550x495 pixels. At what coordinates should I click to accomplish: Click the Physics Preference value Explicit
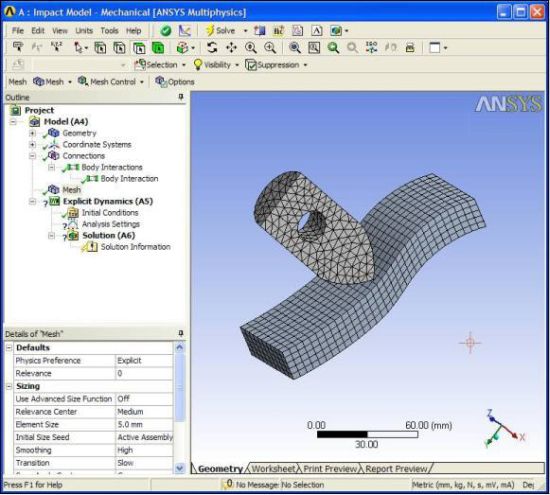144,361
